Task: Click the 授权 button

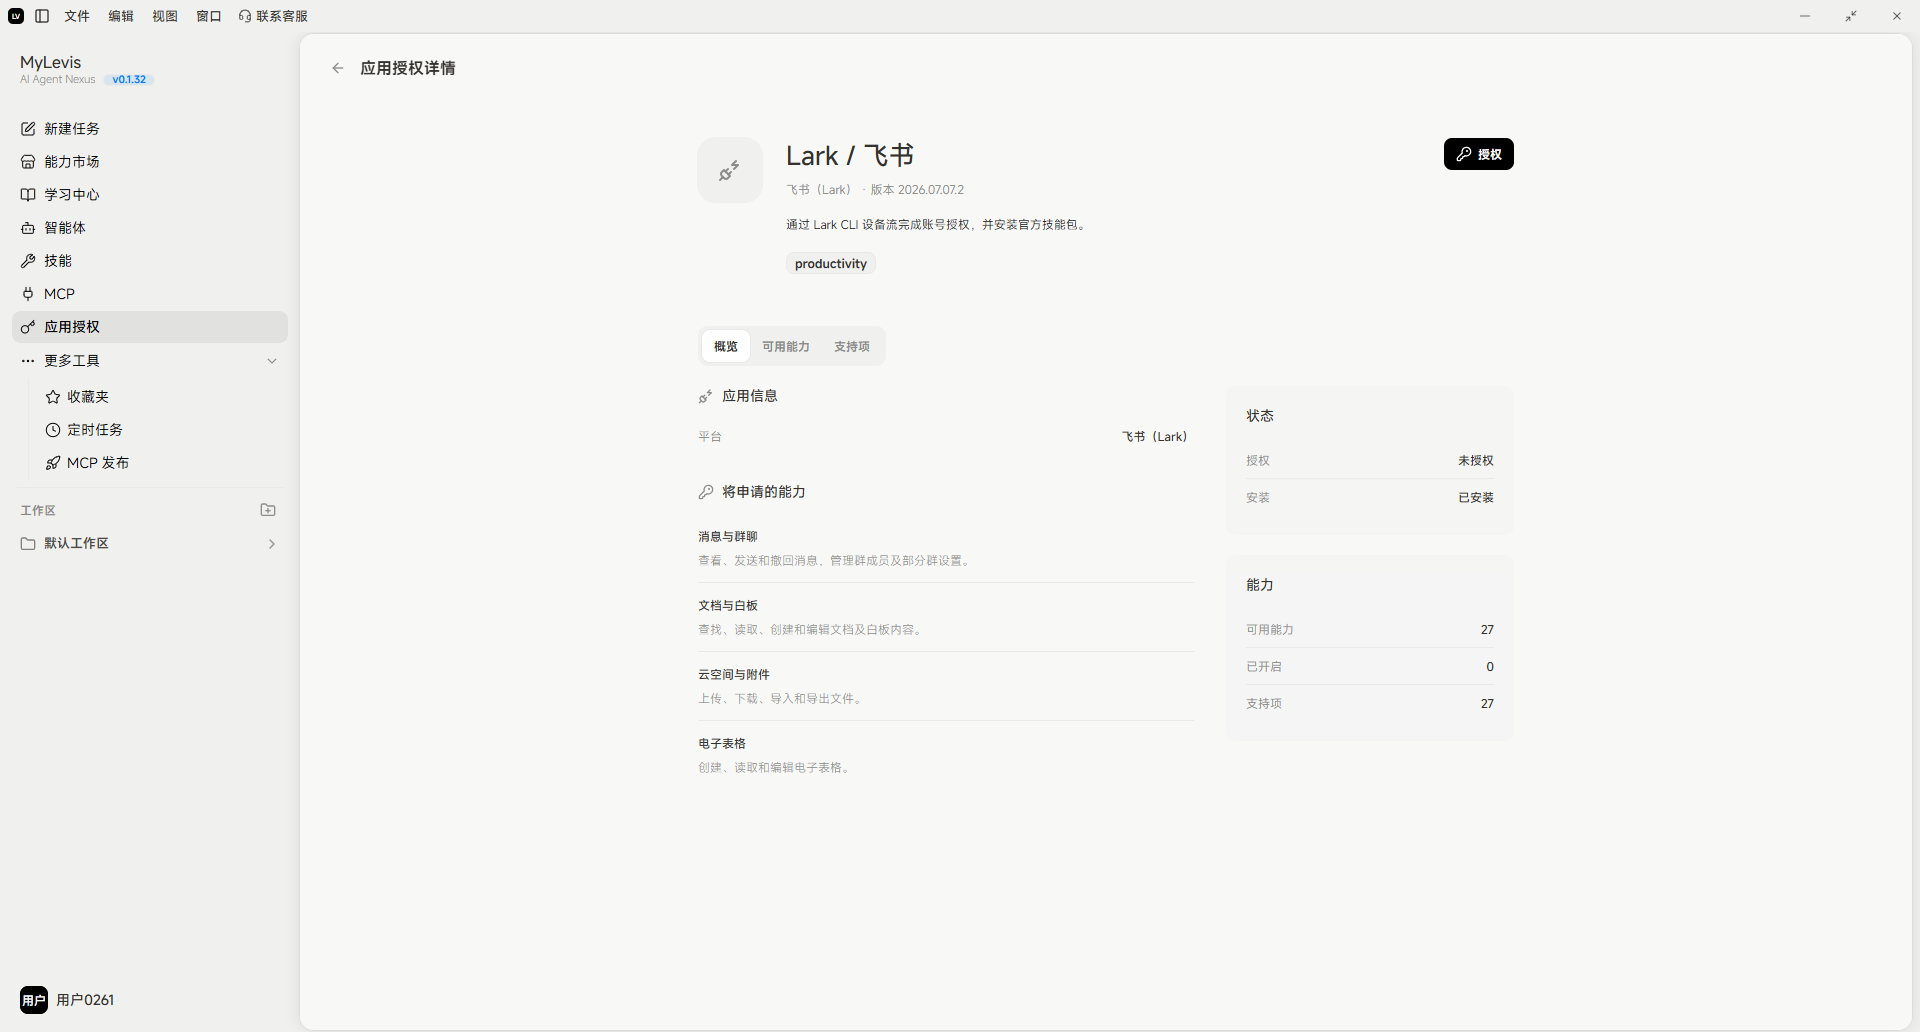Action: (x=1478, y=154)
